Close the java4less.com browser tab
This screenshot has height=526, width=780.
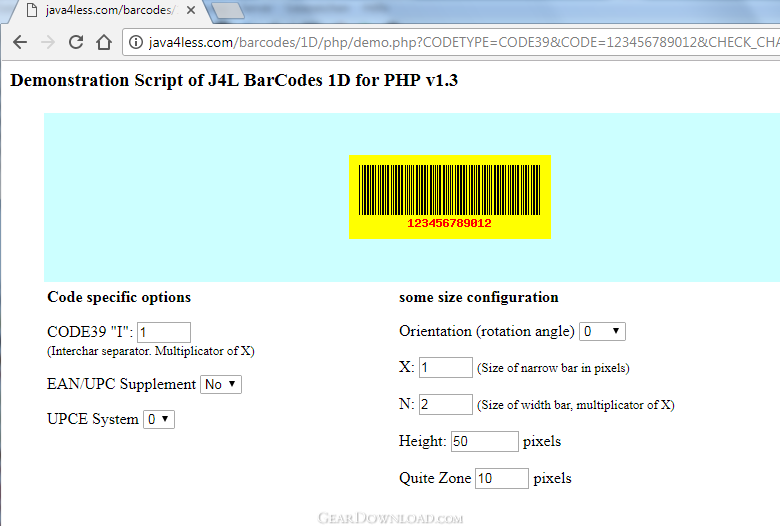tap(191, 10)
